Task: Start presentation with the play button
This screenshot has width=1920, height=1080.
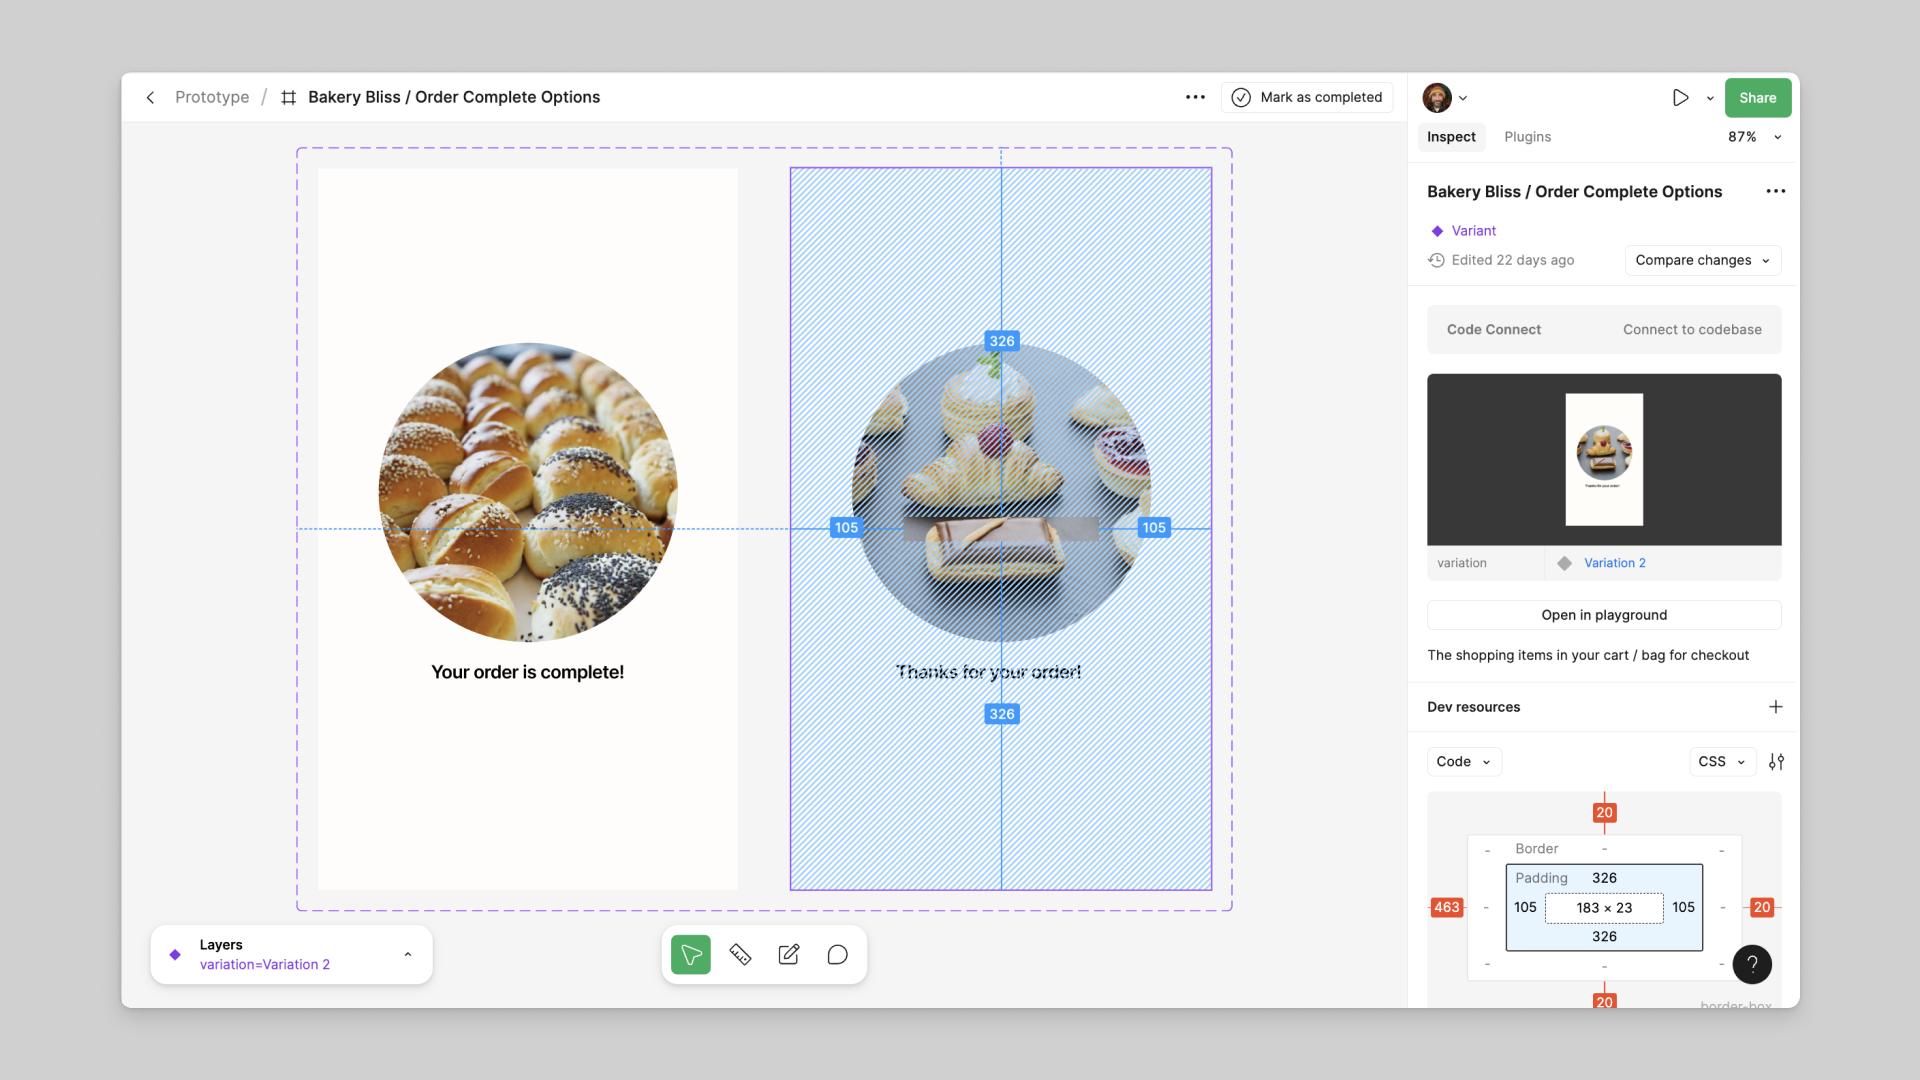Action: 1680,97
